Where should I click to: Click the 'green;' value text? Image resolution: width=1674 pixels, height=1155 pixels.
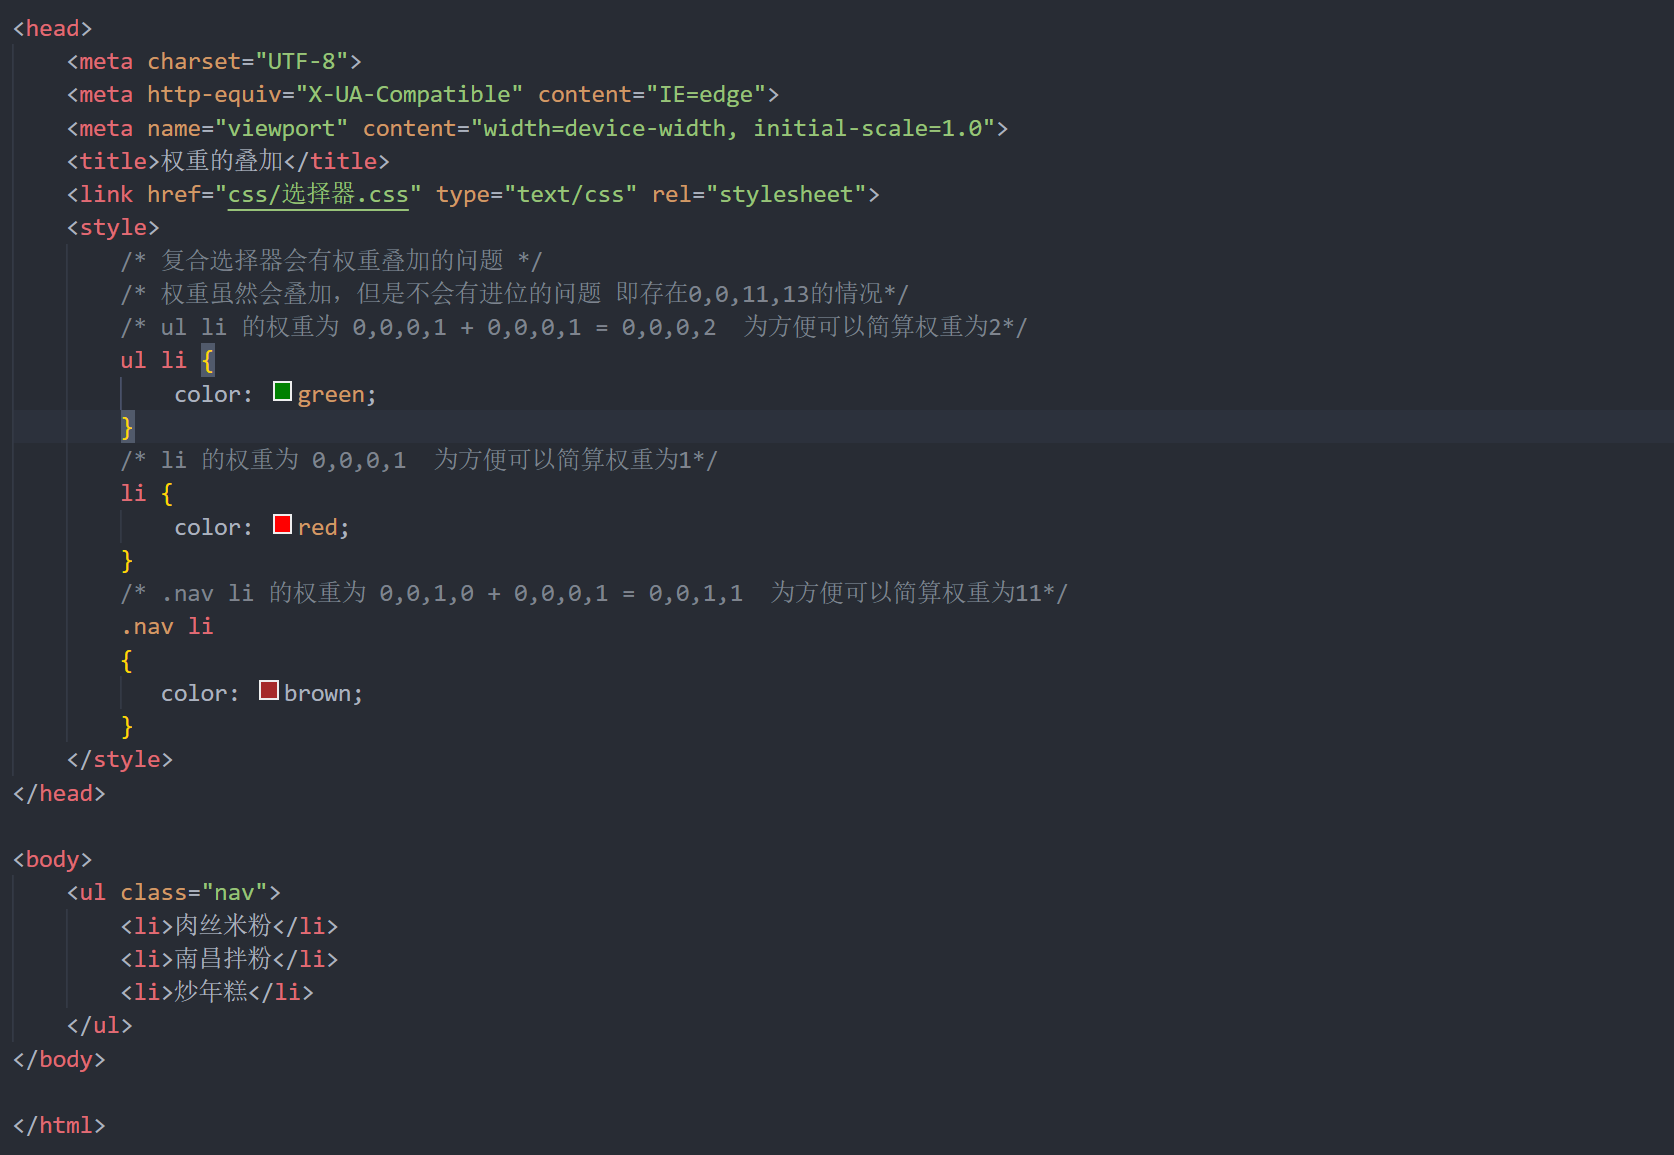click(337, 394)
